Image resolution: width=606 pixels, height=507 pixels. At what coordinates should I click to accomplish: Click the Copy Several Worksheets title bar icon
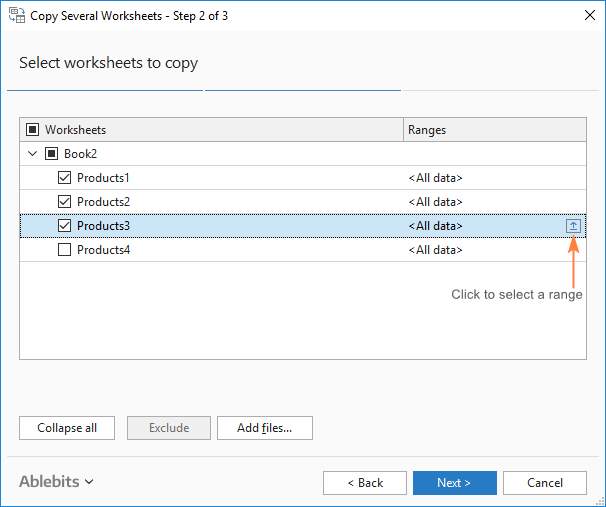[x=17, y=16]
